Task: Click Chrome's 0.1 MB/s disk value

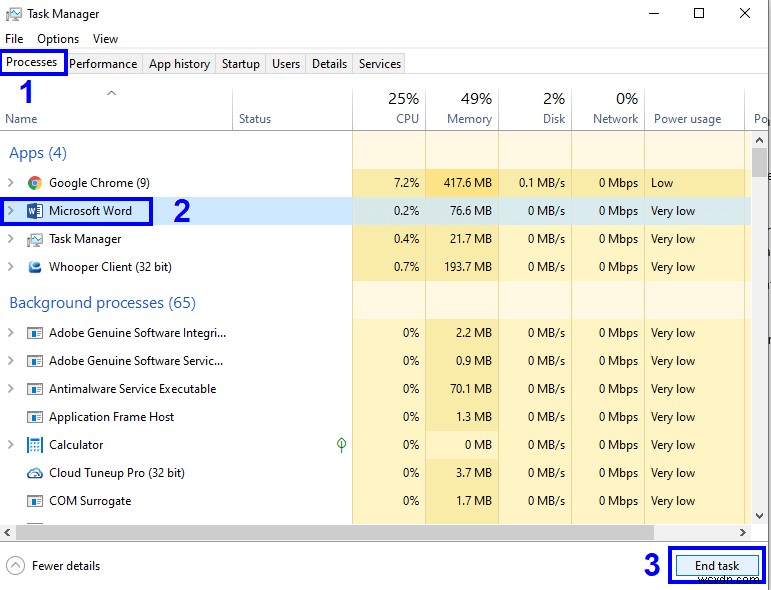Action: point(541,183)
